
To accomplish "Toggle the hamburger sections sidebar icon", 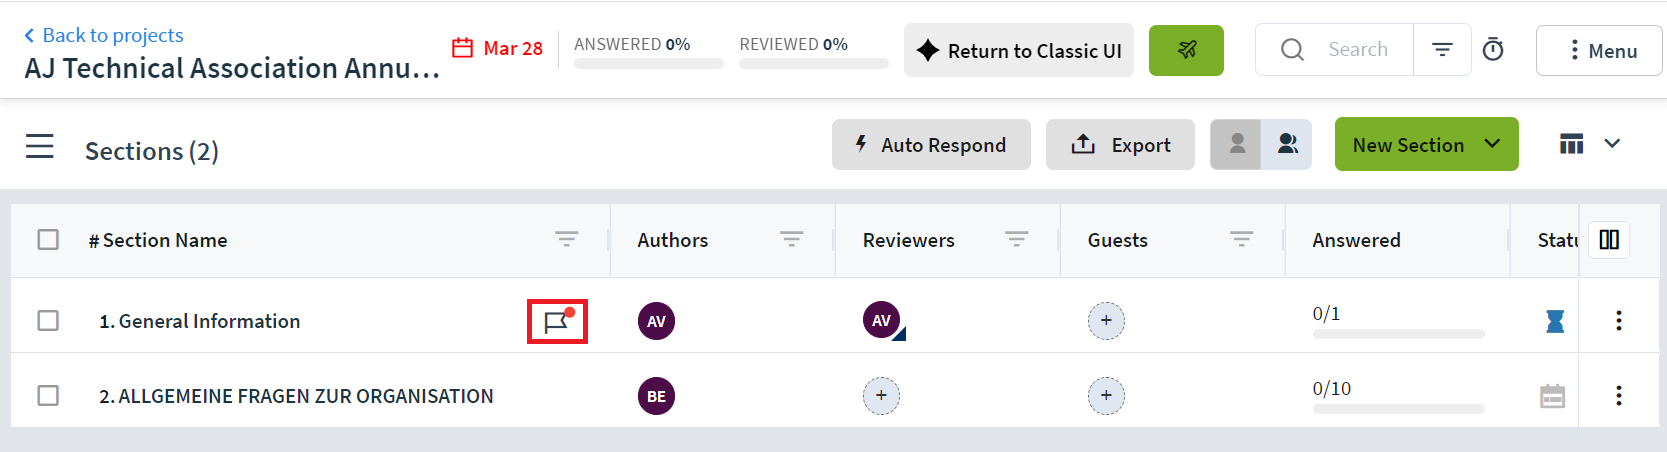I will click(40, 147).
